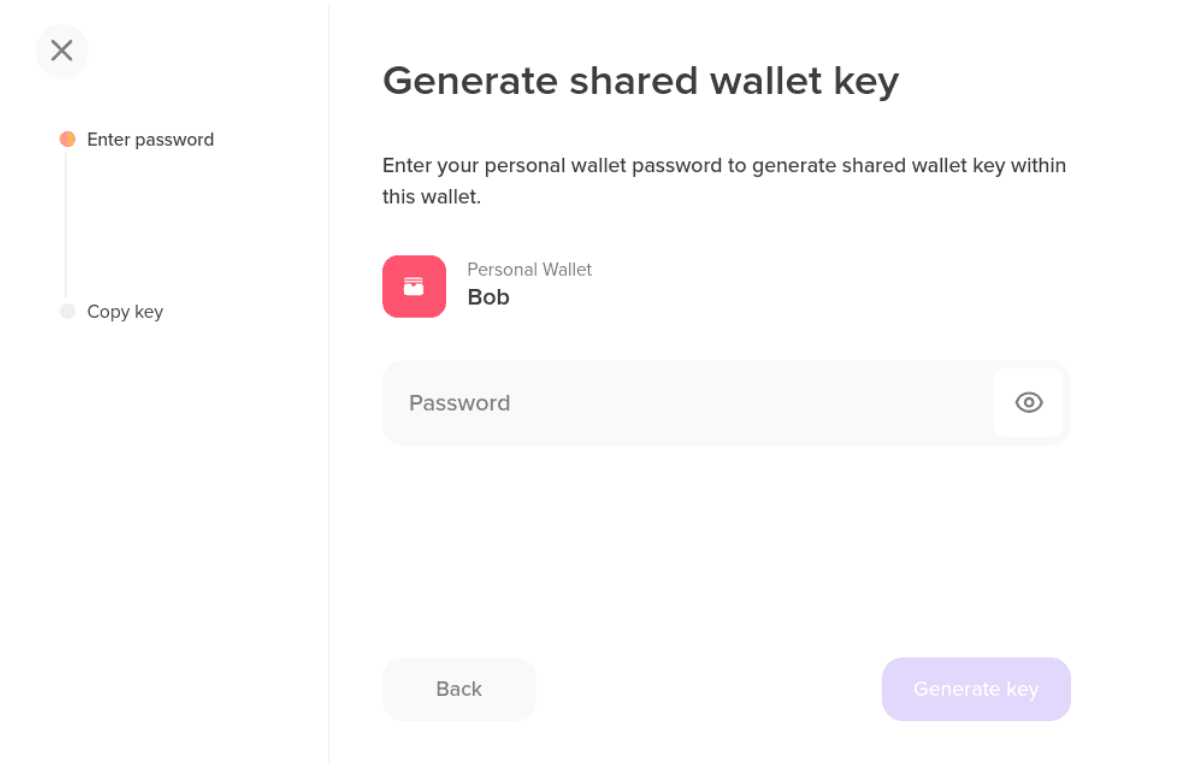Screen dimensions: 1188x780
Task: Click the Password placeholder text
Action: 459,403
